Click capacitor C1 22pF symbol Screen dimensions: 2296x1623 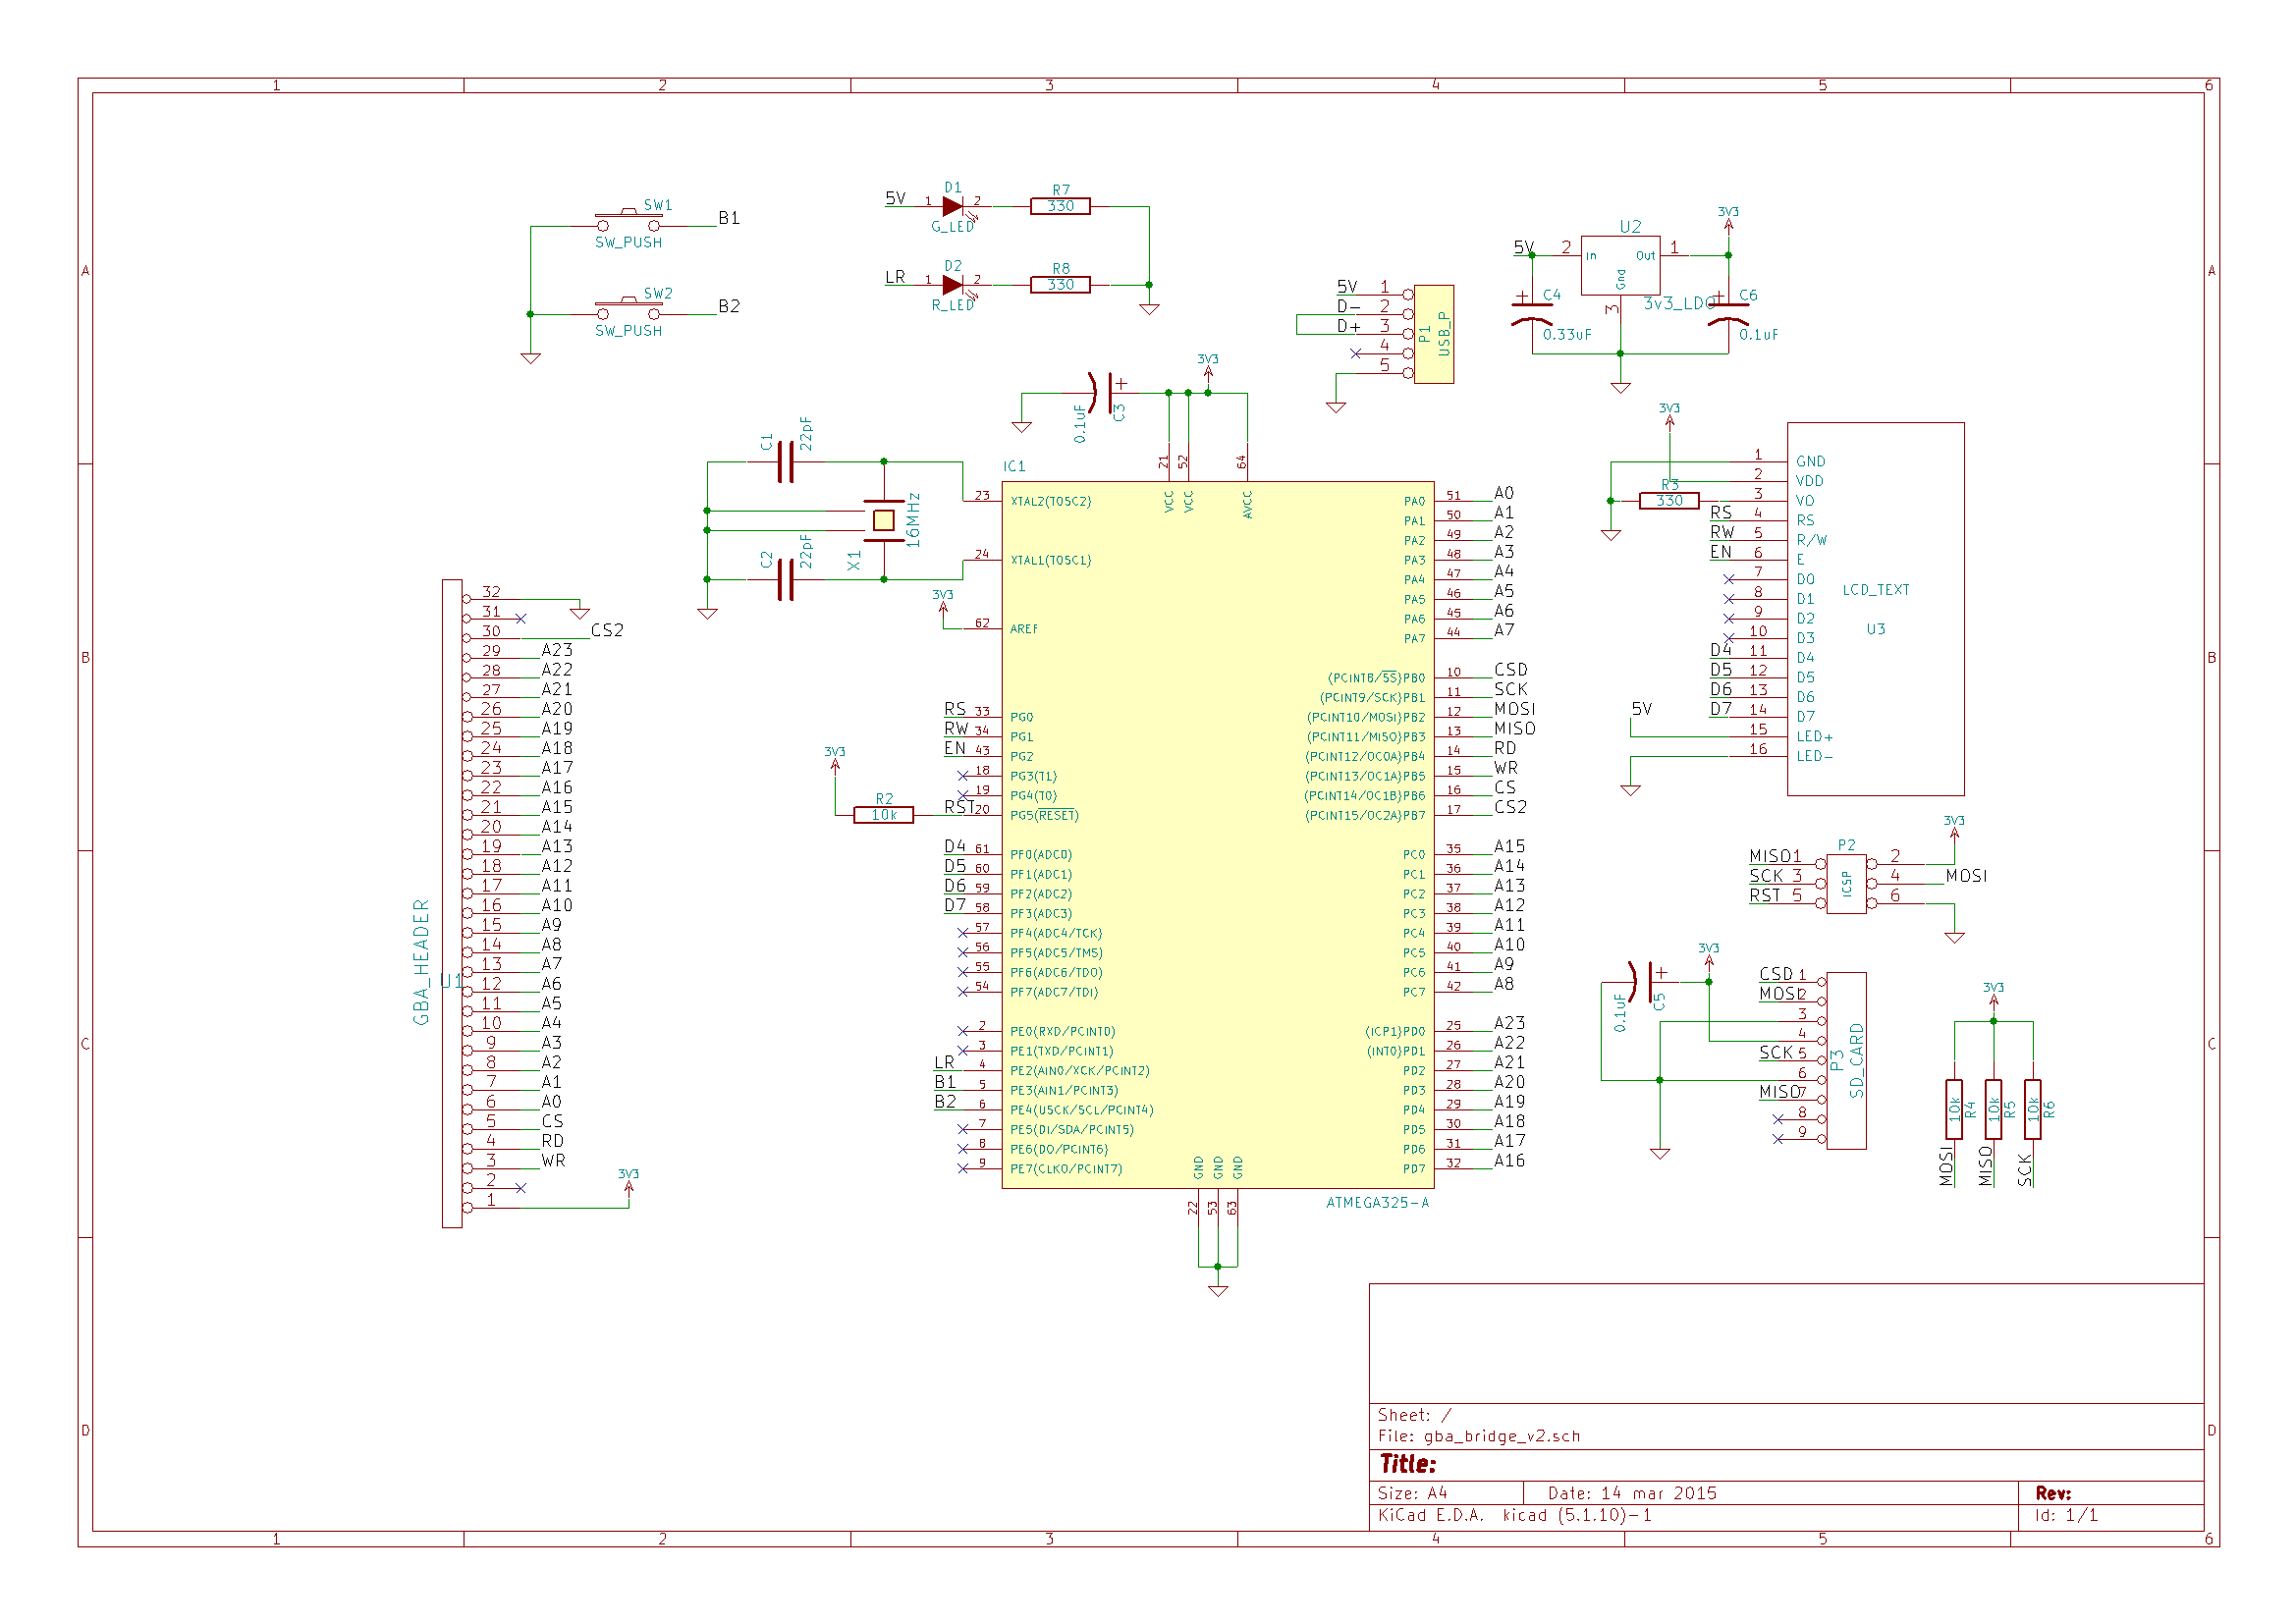pos(786,462)
